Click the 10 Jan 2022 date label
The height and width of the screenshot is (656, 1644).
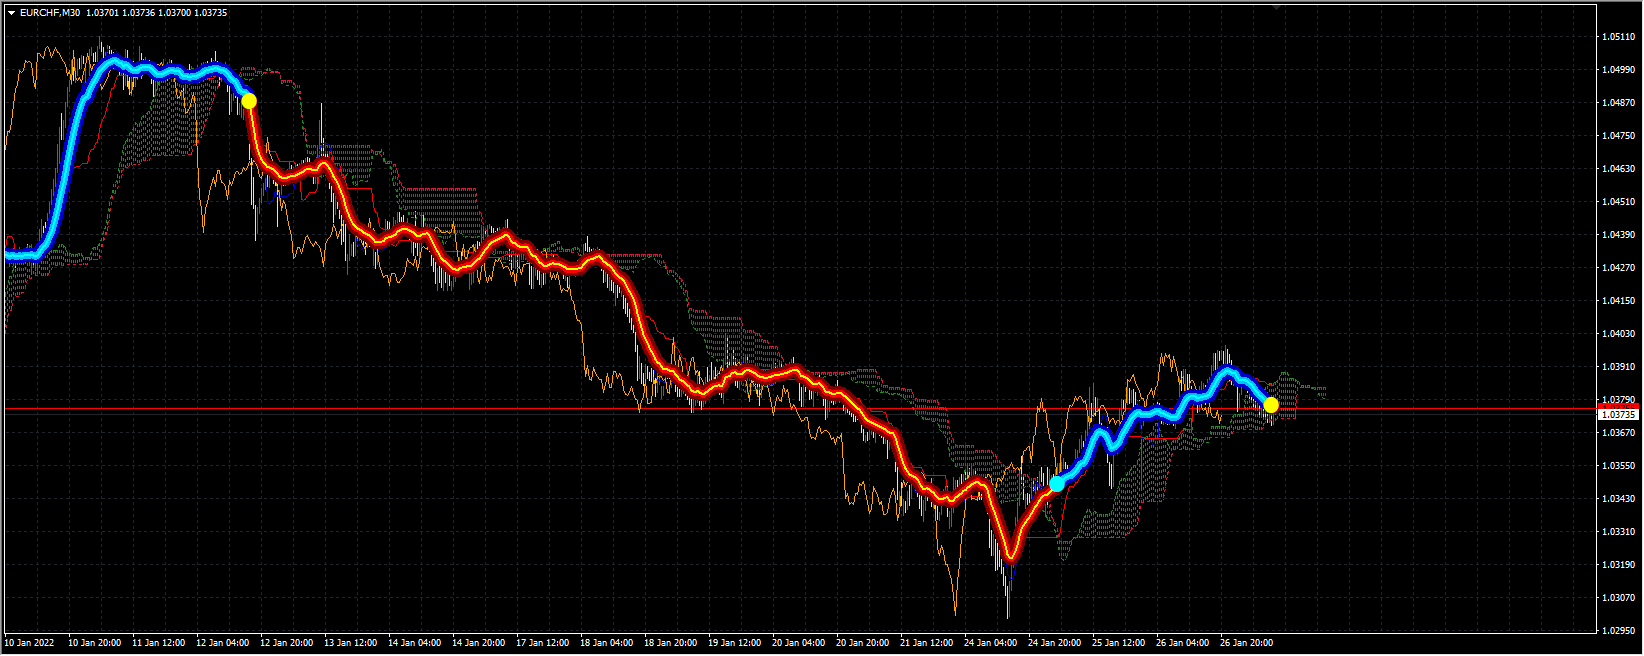coord(31,643)
